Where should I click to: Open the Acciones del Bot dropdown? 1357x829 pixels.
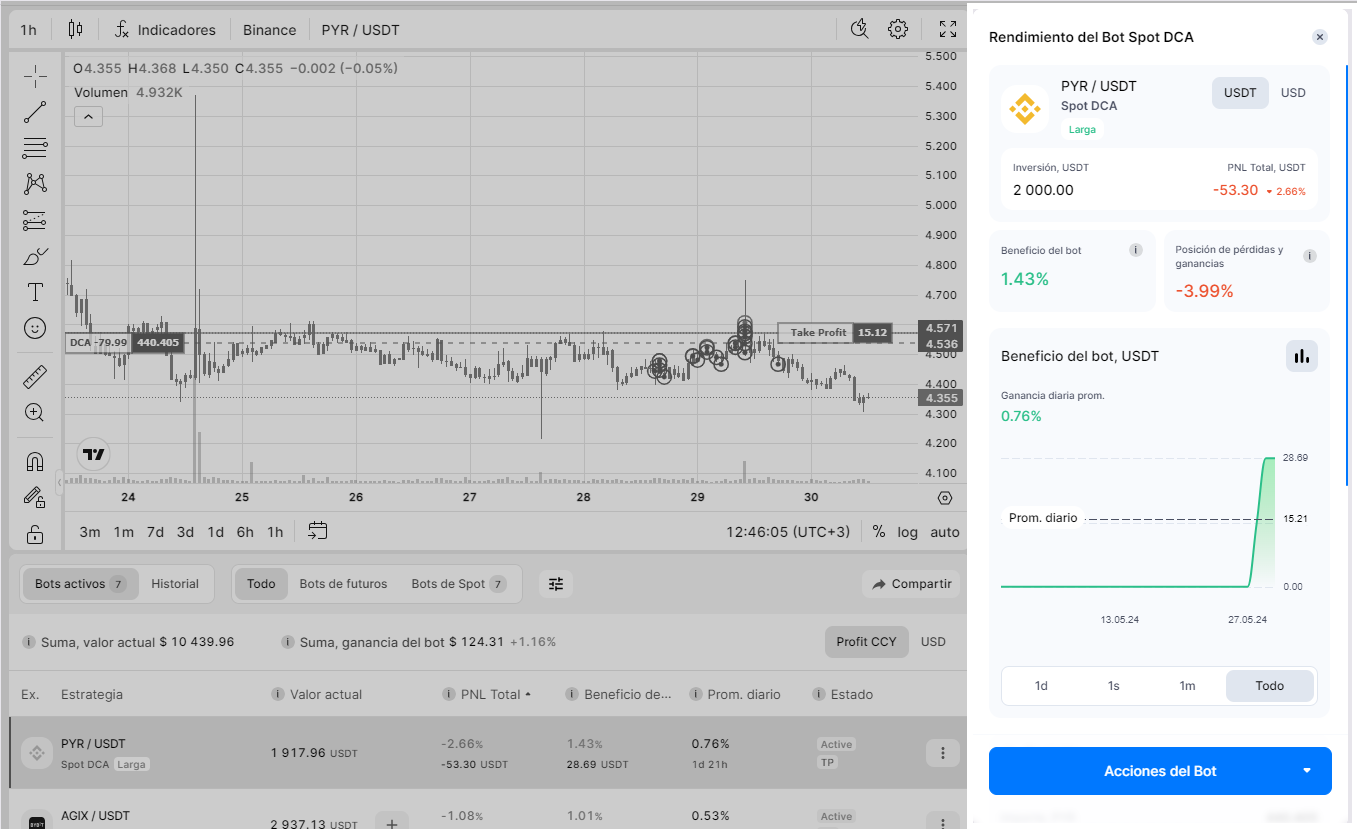(1160, 771)
